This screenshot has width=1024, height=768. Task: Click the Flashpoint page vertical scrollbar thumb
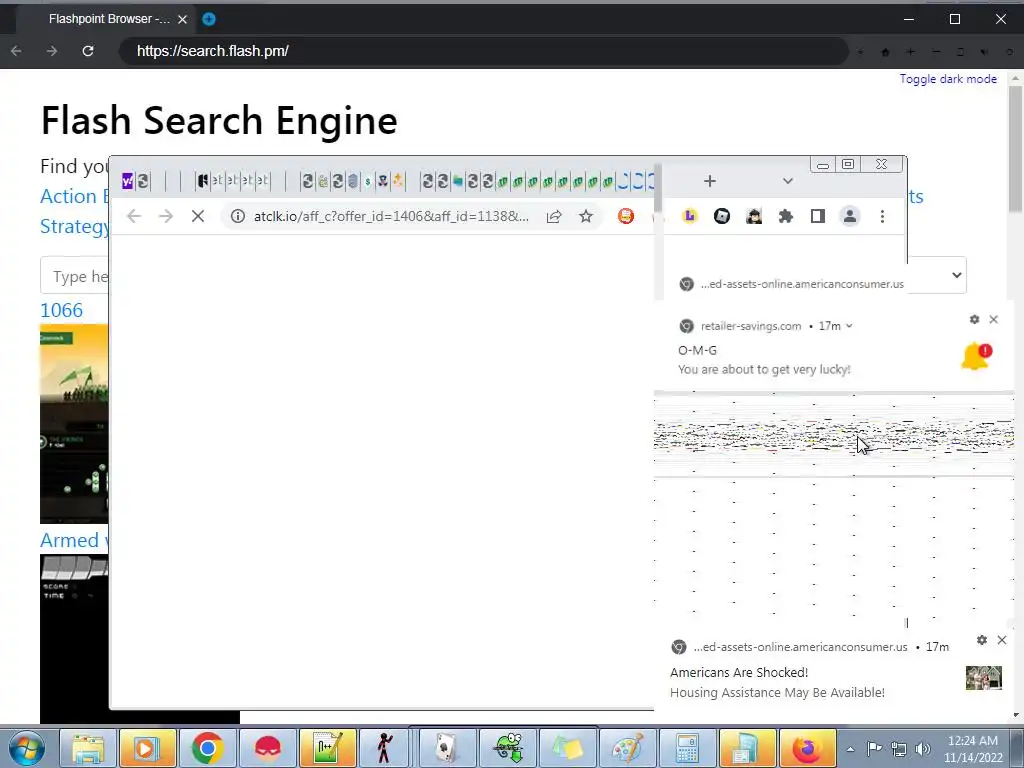(1015, 149)
